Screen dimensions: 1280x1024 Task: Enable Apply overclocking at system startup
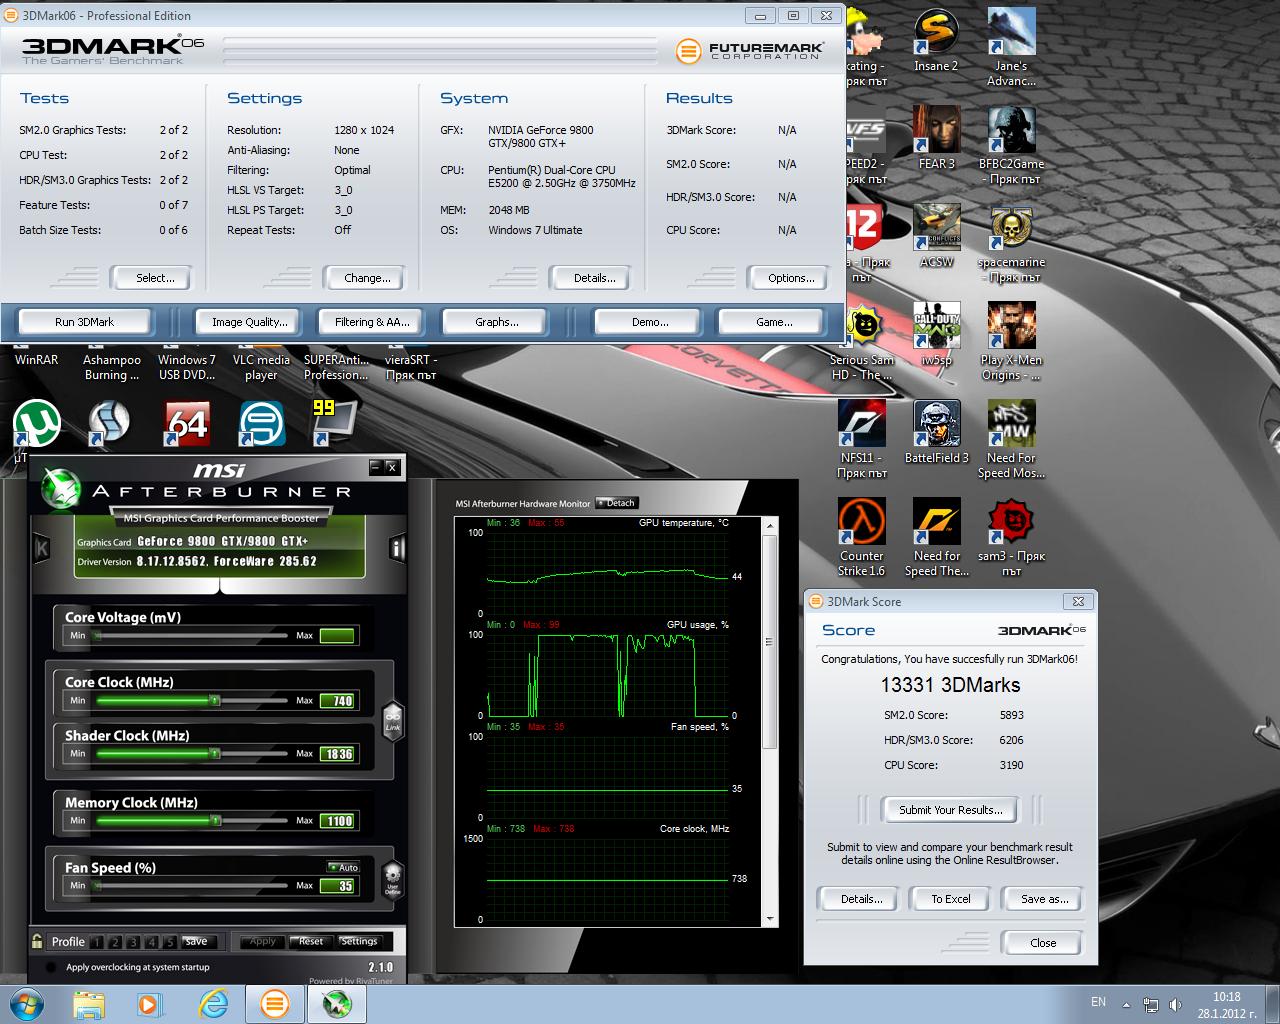51,968
